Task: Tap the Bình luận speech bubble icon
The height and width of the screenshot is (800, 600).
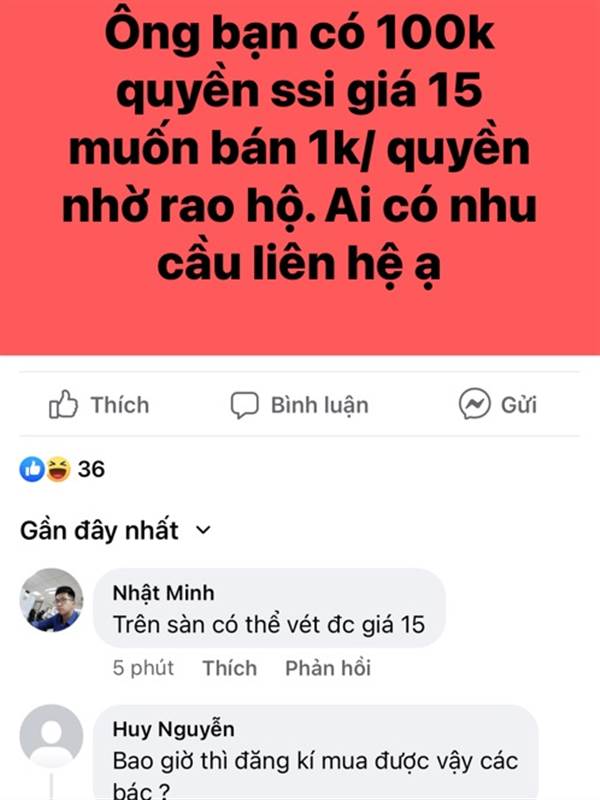Action: coord(244,405)
